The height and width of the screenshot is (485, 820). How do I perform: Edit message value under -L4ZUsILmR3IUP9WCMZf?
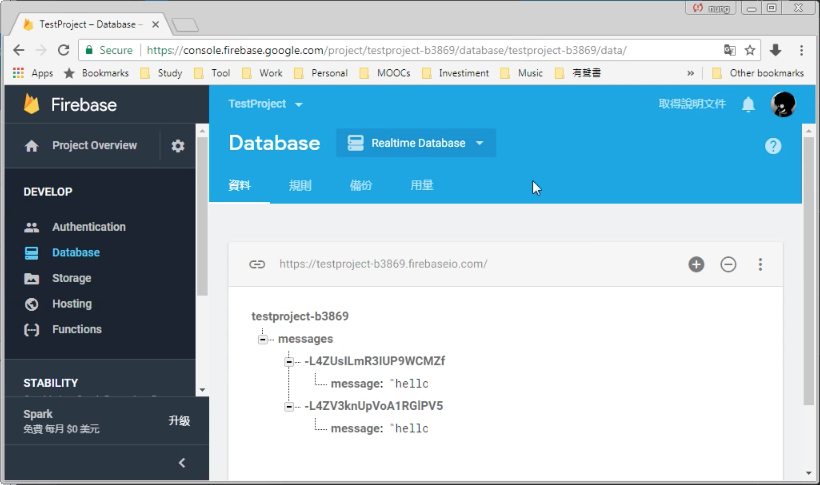click(x=411, y=384)
